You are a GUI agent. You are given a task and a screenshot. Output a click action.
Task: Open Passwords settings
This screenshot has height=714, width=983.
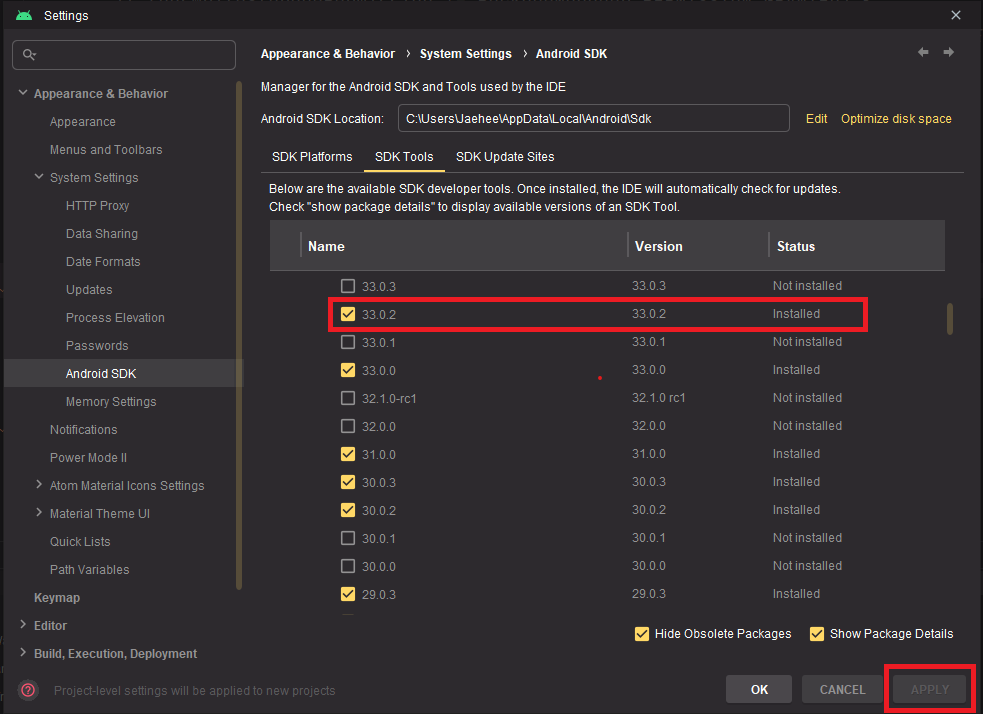click(97, 345)
